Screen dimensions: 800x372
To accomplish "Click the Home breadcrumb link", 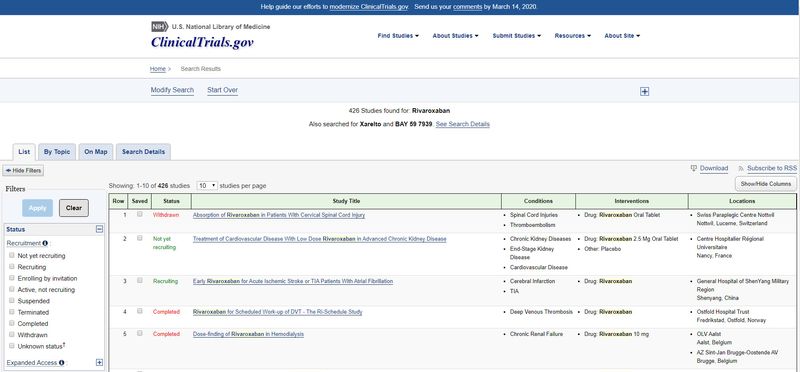I will click(x=158, y=69).
